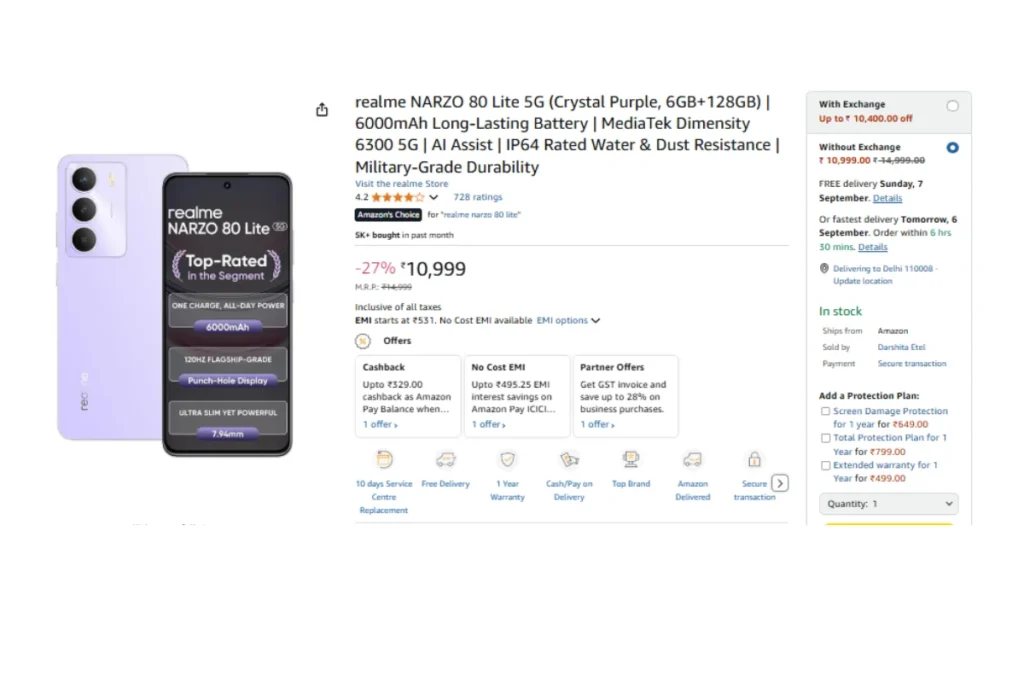1024x683 pixels.
Task: Click the 1 Year Warranty shield icon
Action: (508, 460)
